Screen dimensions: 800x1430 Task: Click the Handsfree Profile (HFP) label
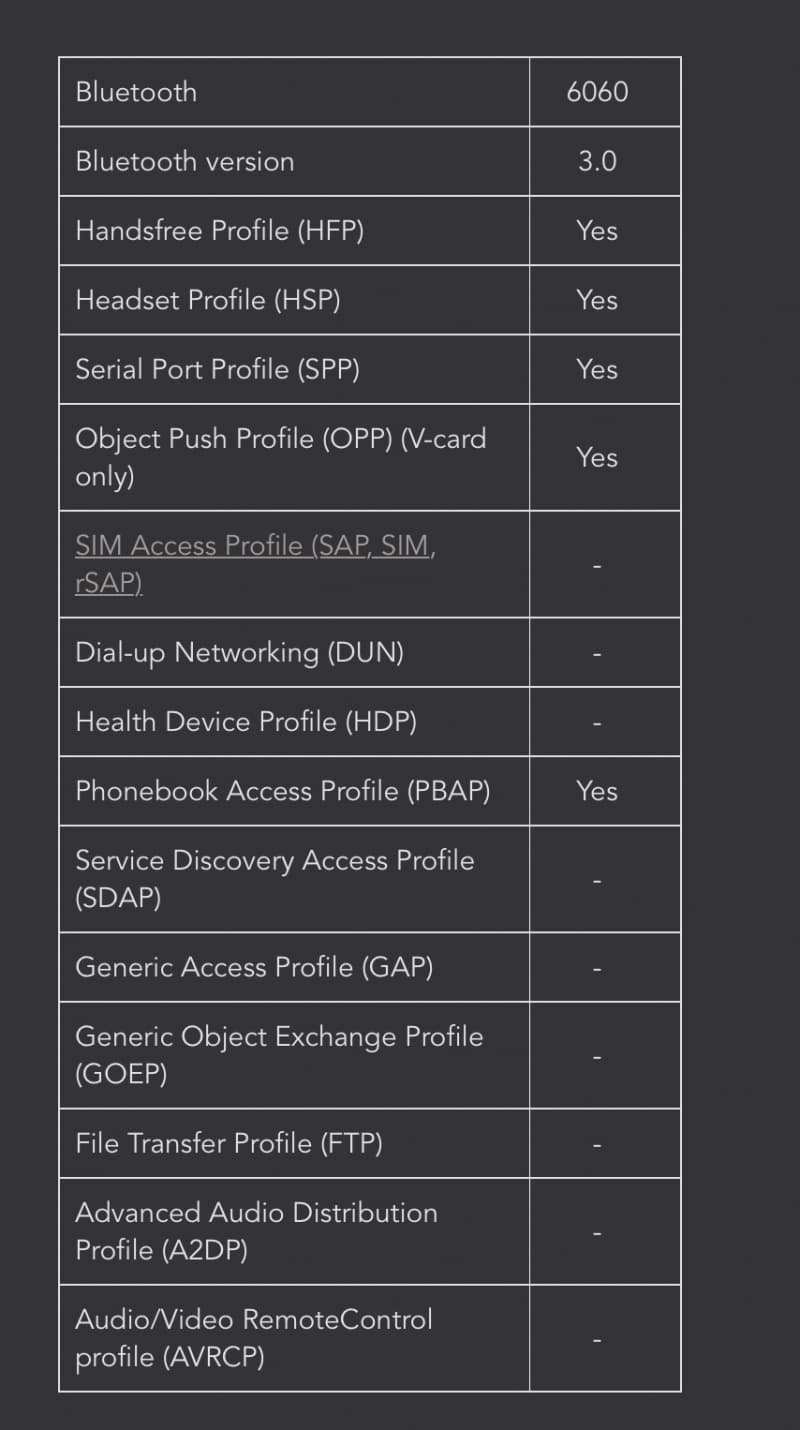click(220, 231)
